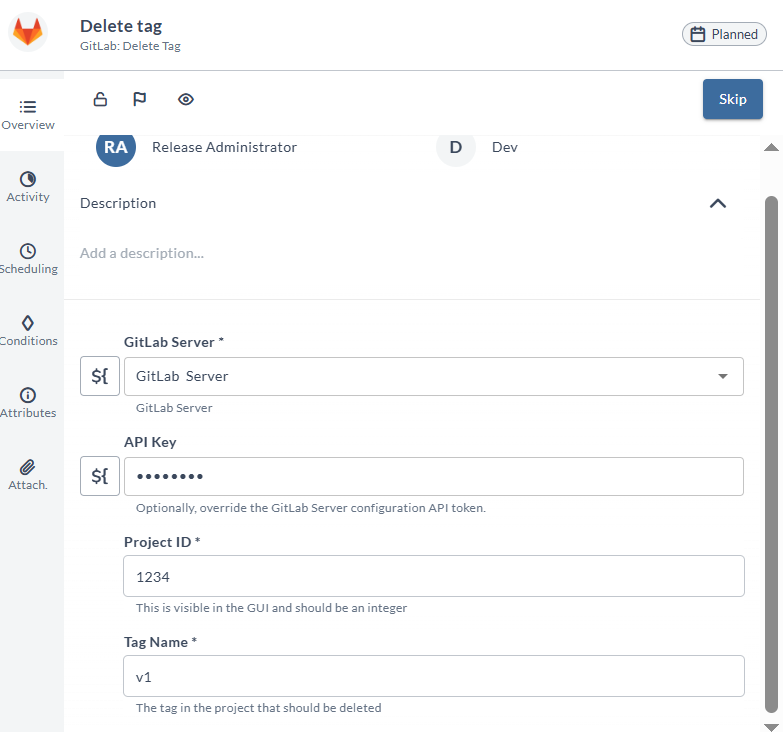Click the API Key password field

[433, 476]
